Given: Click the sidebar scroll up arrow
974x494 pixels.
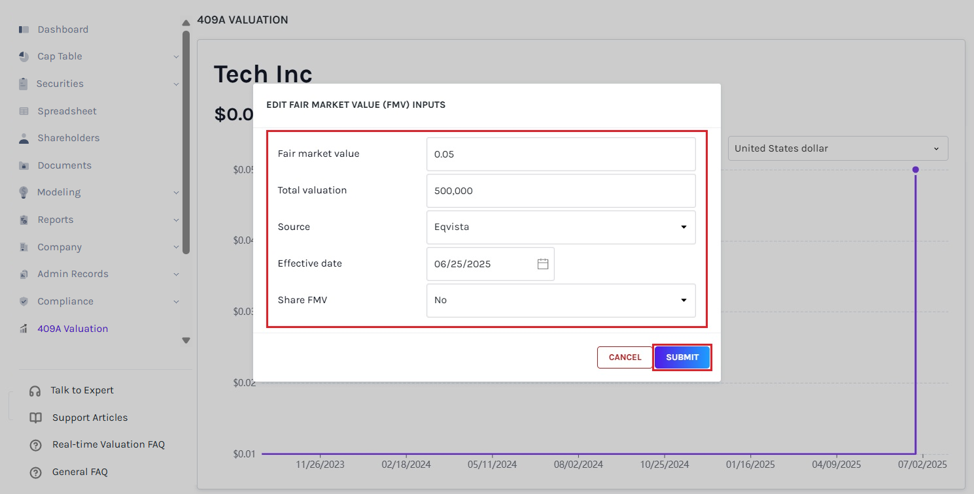Looking at the screenshot, I should click(x=186, y=23).
